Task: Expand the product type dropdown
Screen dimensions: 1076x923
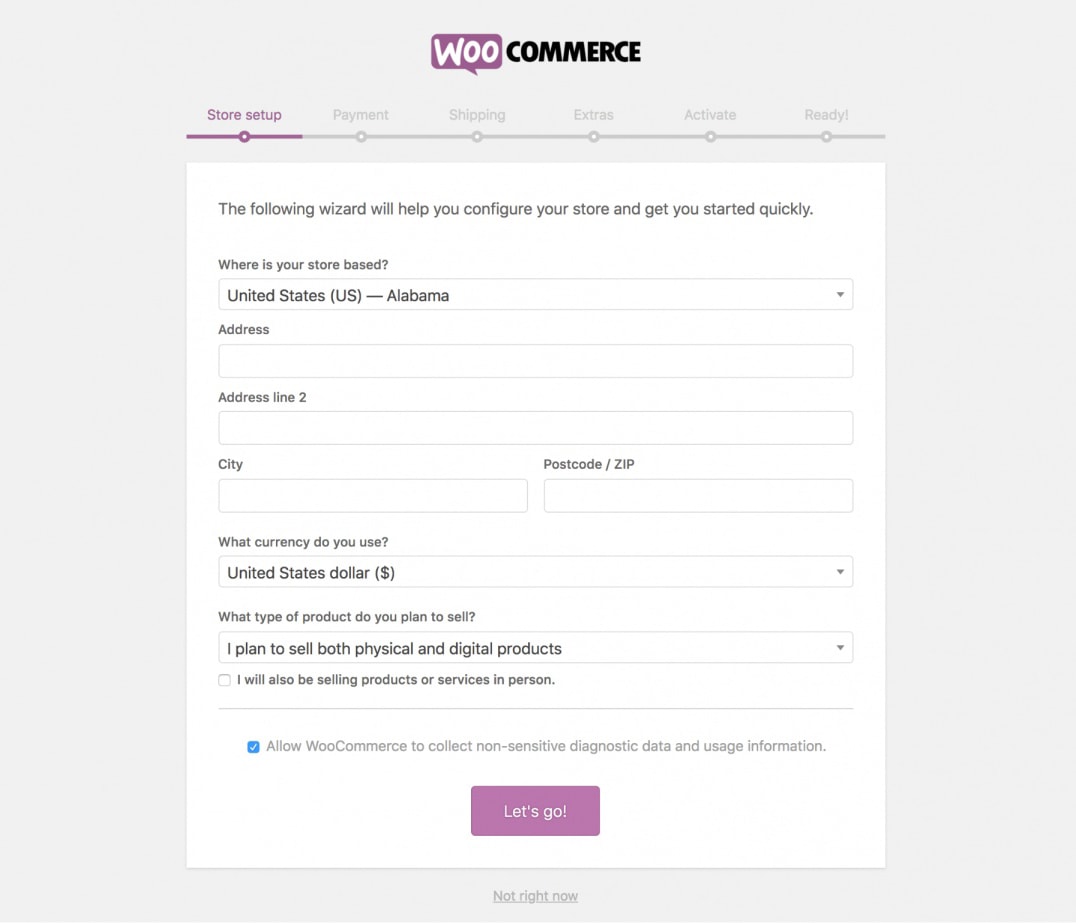Action: 535,647
